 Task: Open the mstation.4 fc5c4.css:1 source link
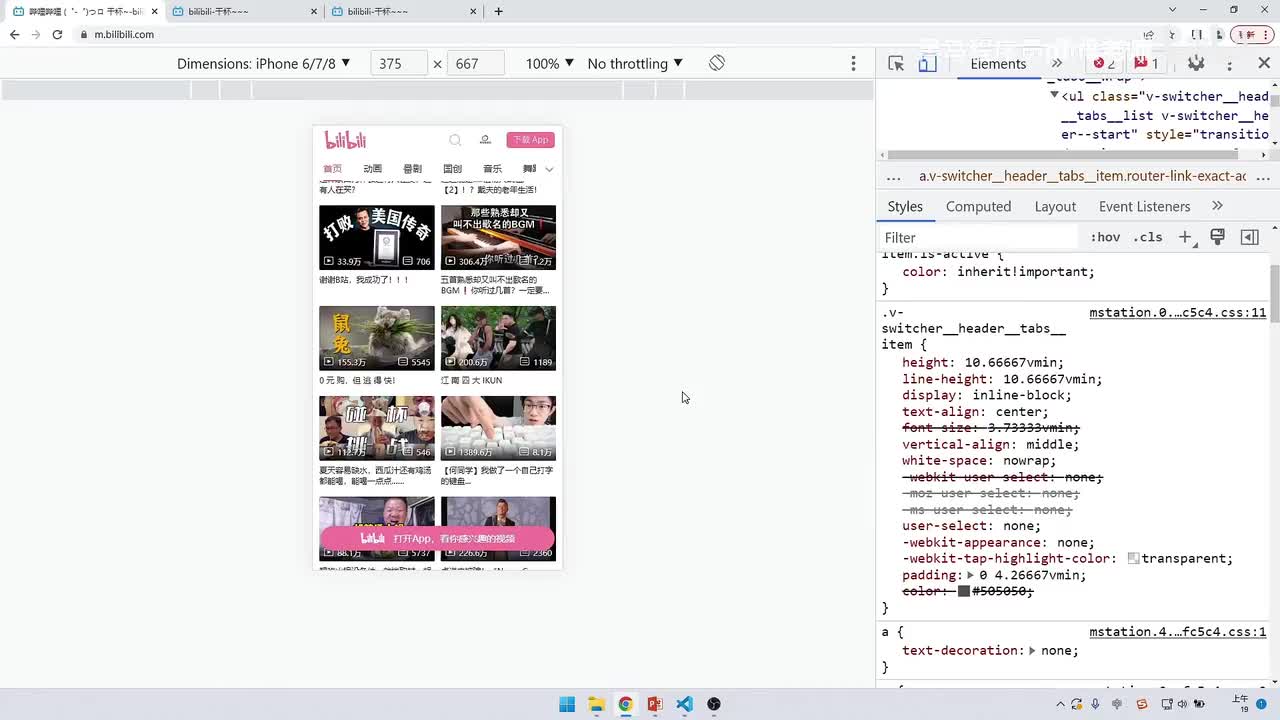click(1178, 632)
